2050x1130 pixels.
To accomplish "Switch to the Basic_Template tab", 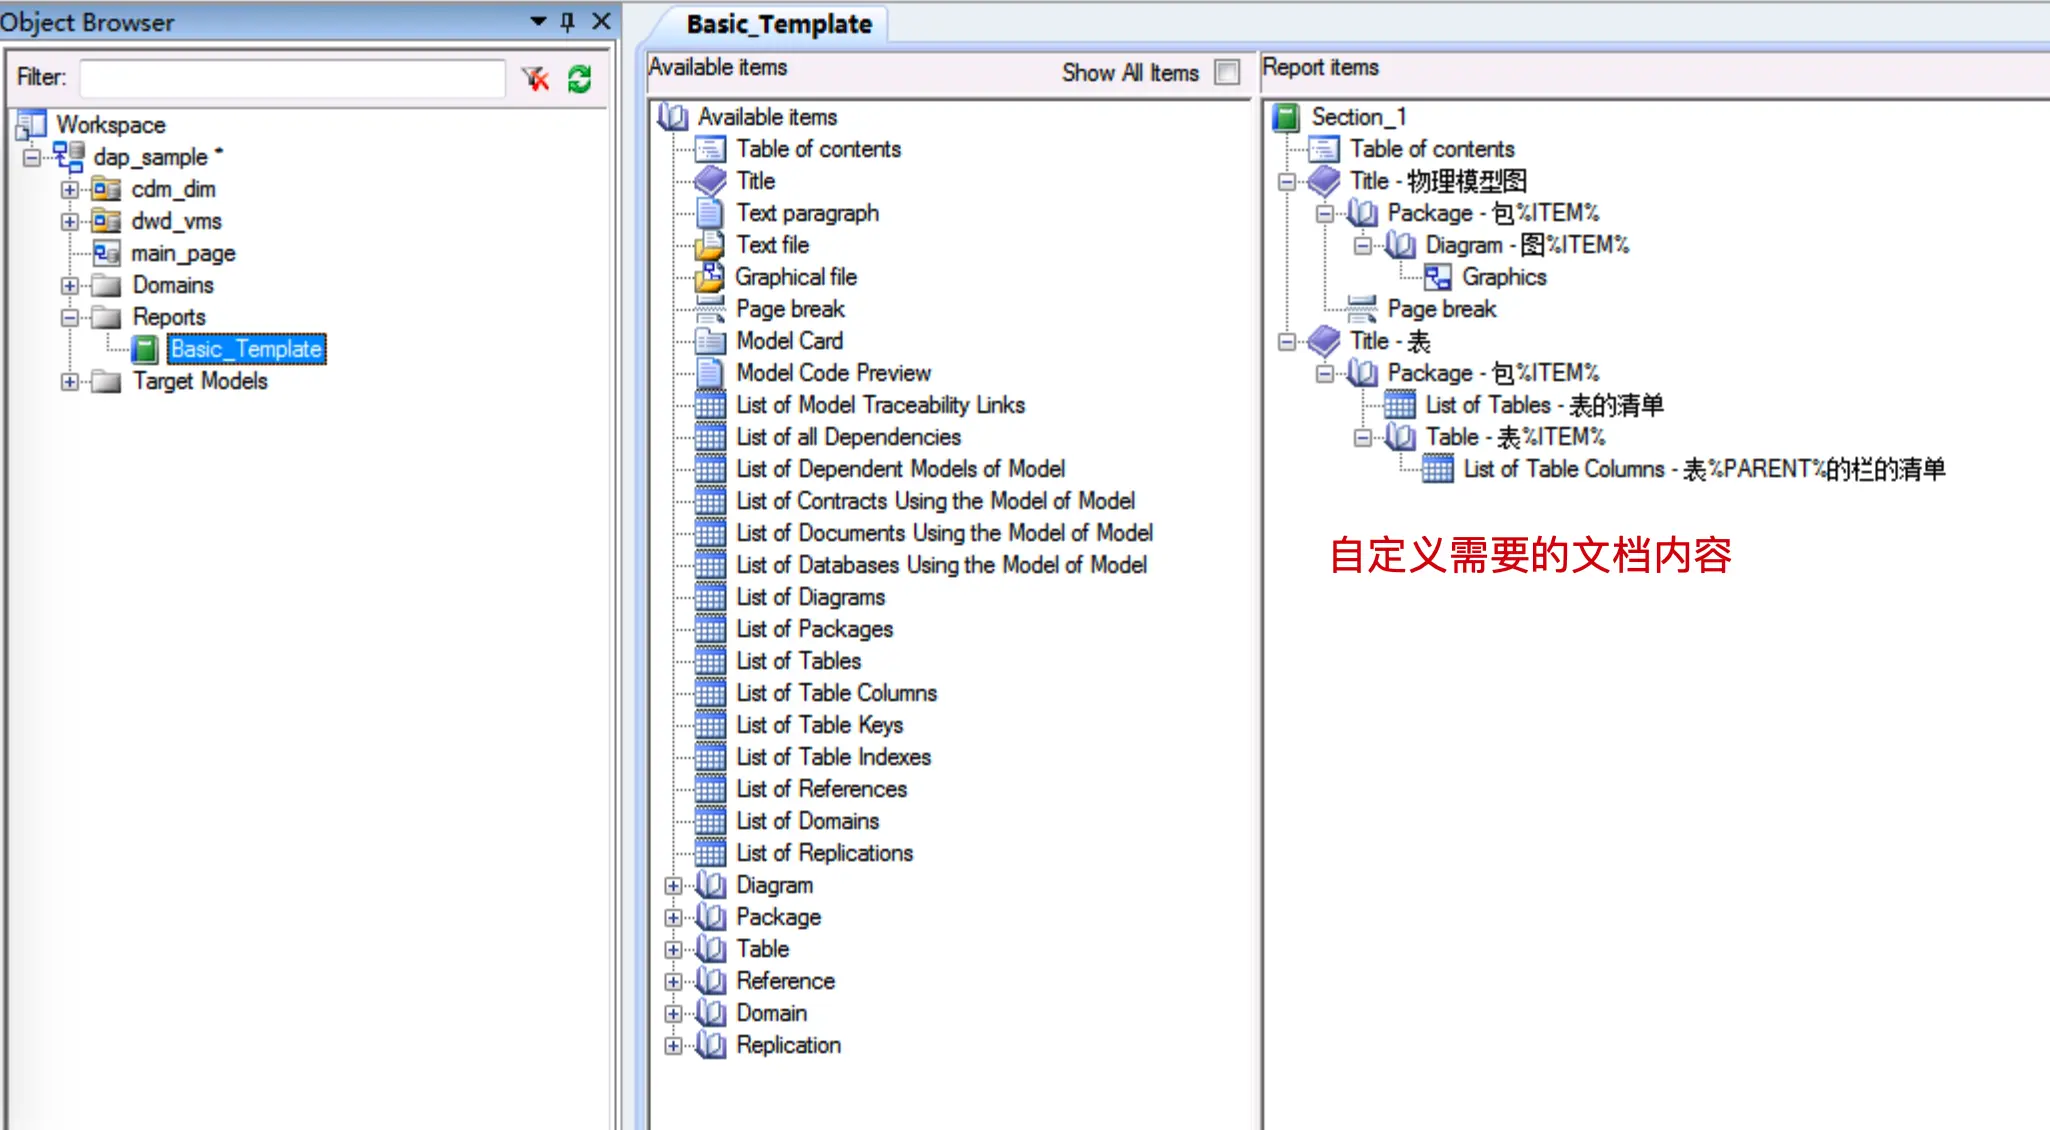I will [779, 24].
